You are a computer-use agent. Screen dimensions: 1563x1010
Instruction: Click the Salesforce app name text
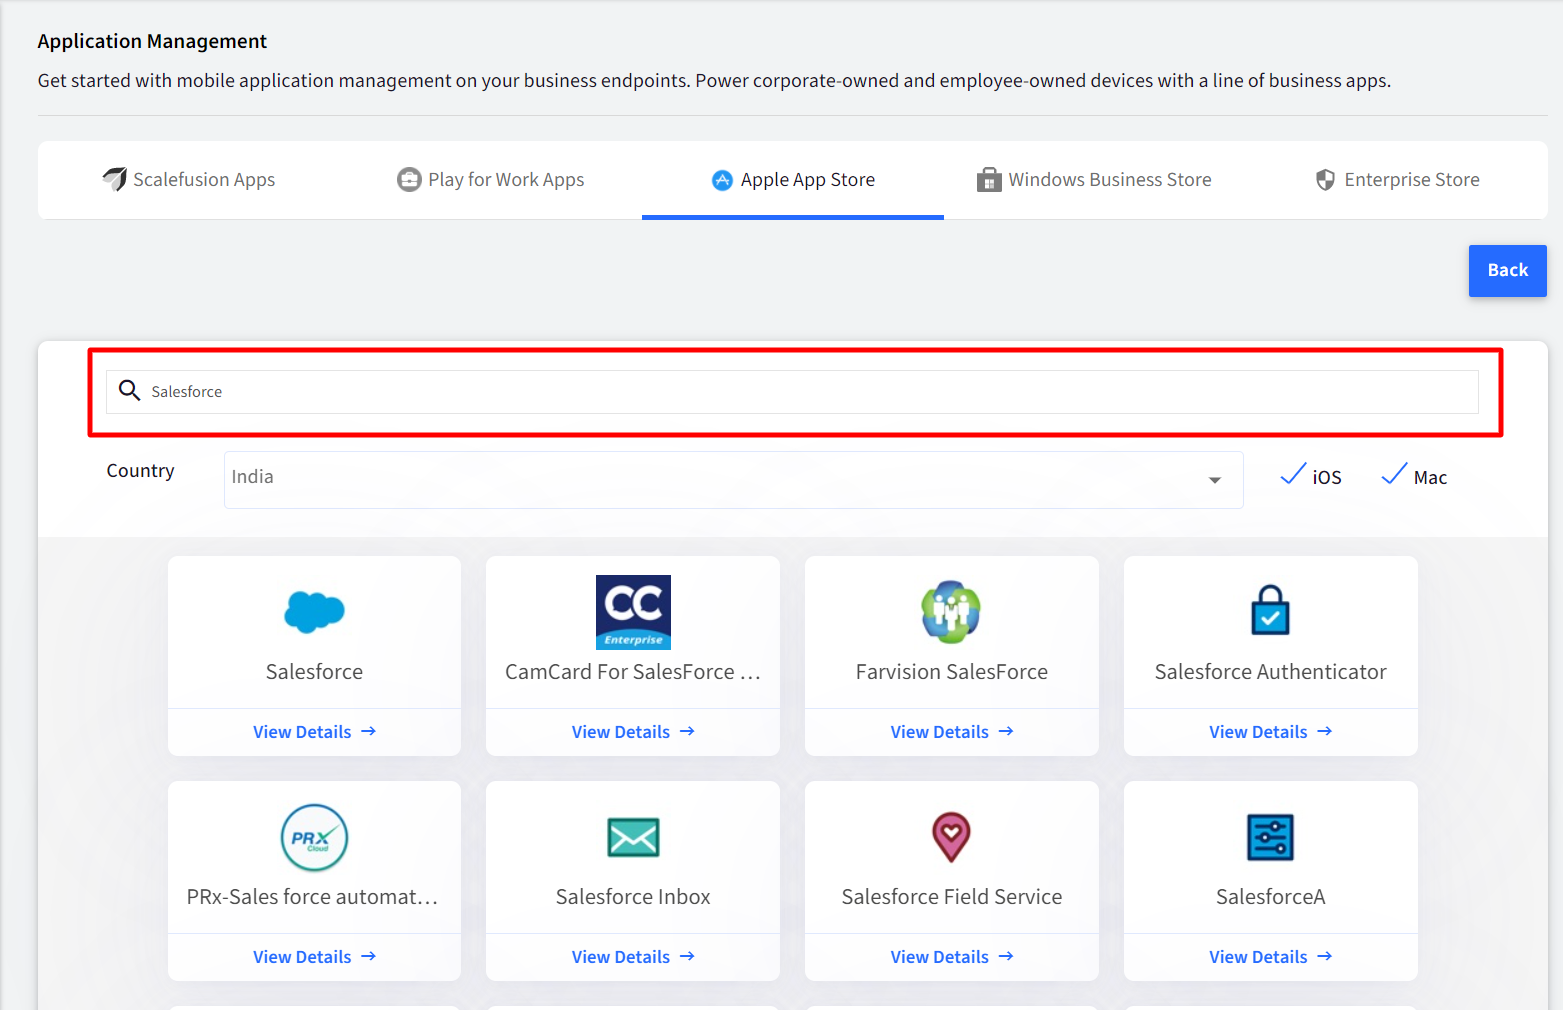314,672
